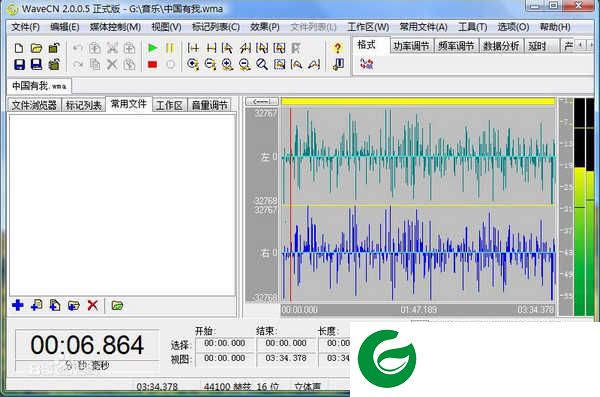This screenshot has width=600, height=397.
Task: Open the 标记列表(C) menu
Action: (x=216, y=27)
